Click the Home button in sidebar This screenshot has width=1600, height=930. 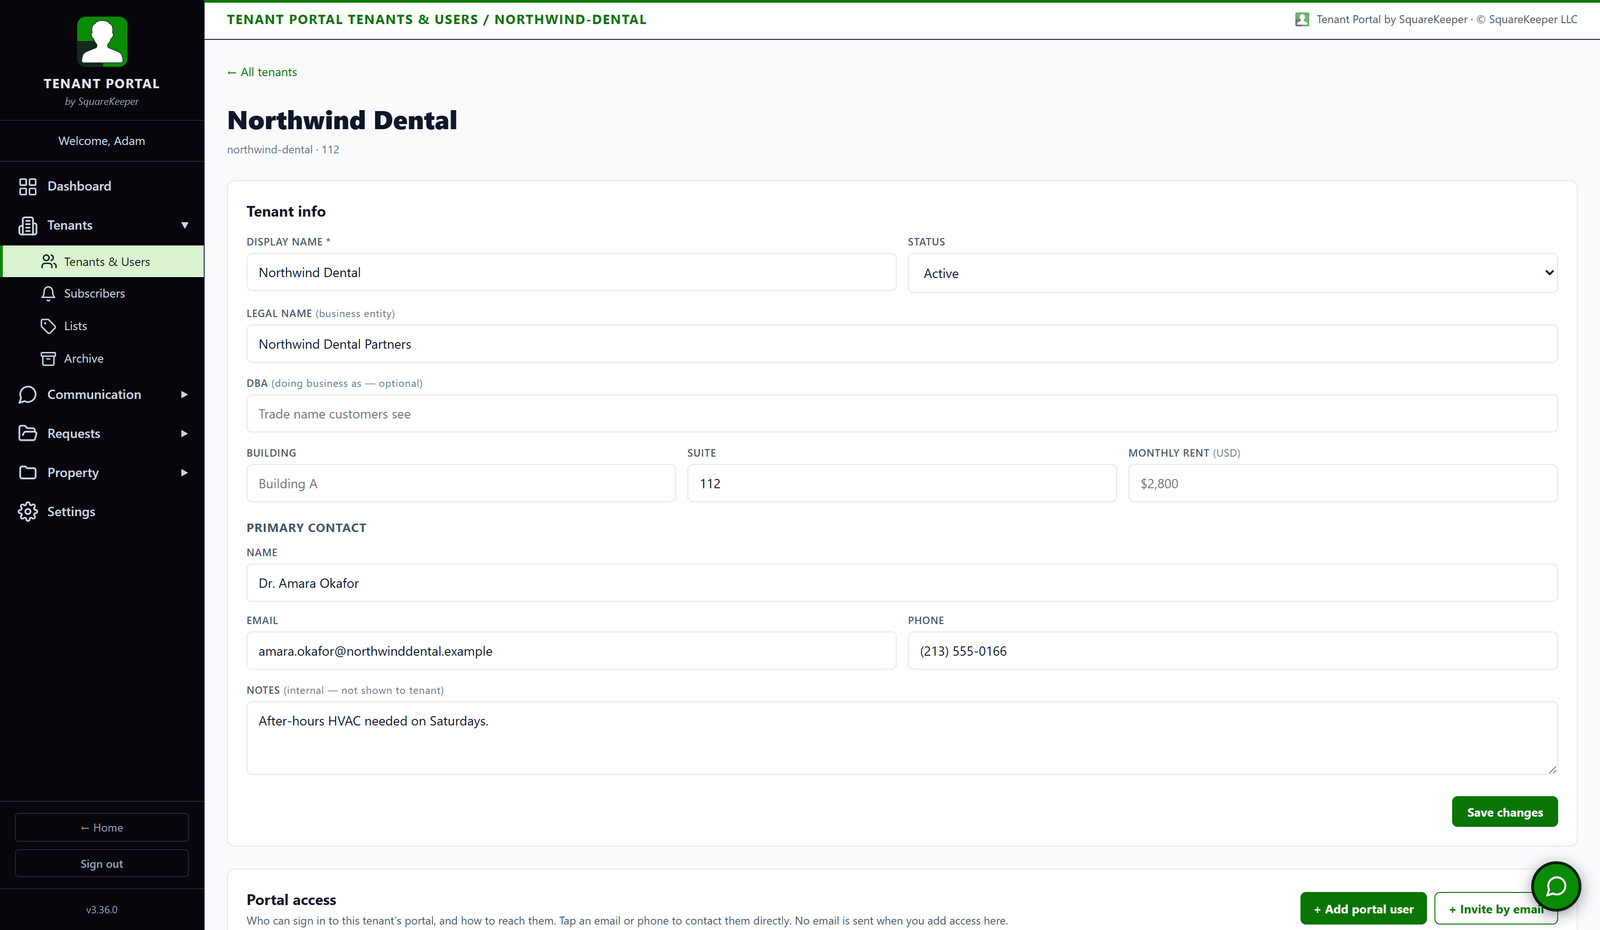pos(102,828)
